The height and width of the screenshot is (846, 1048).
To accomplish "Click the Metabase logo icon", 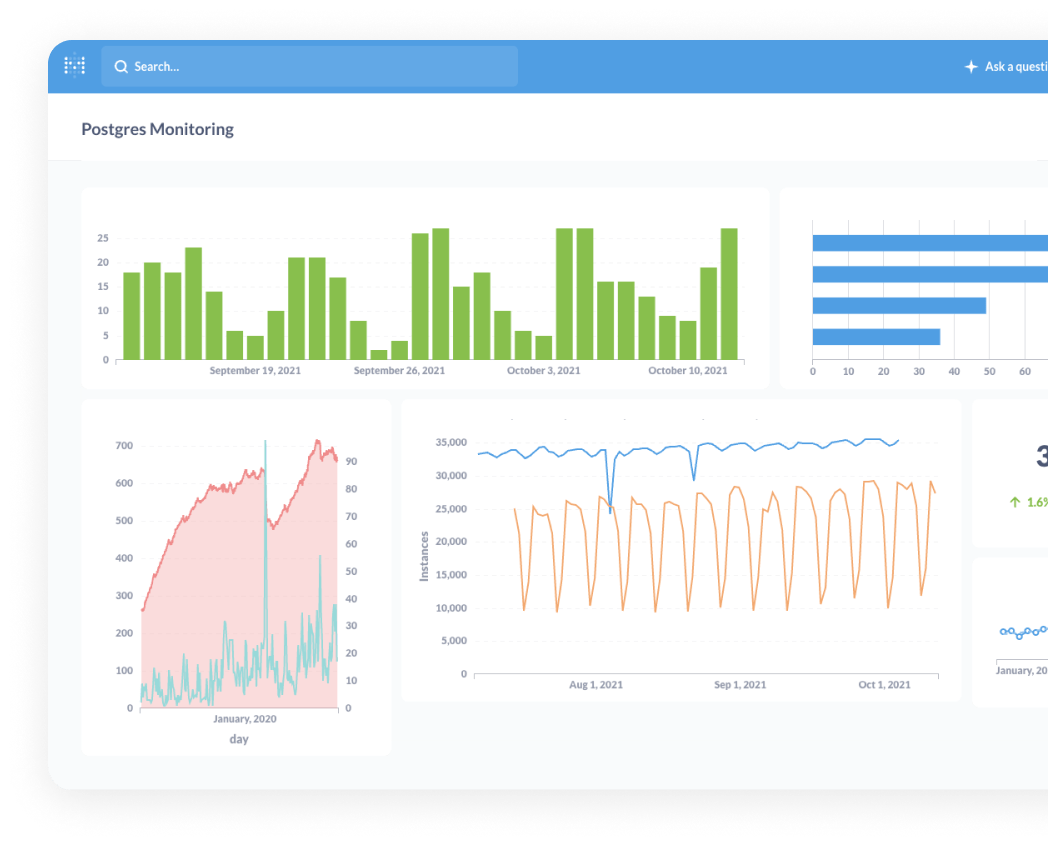I will point(74,65).
